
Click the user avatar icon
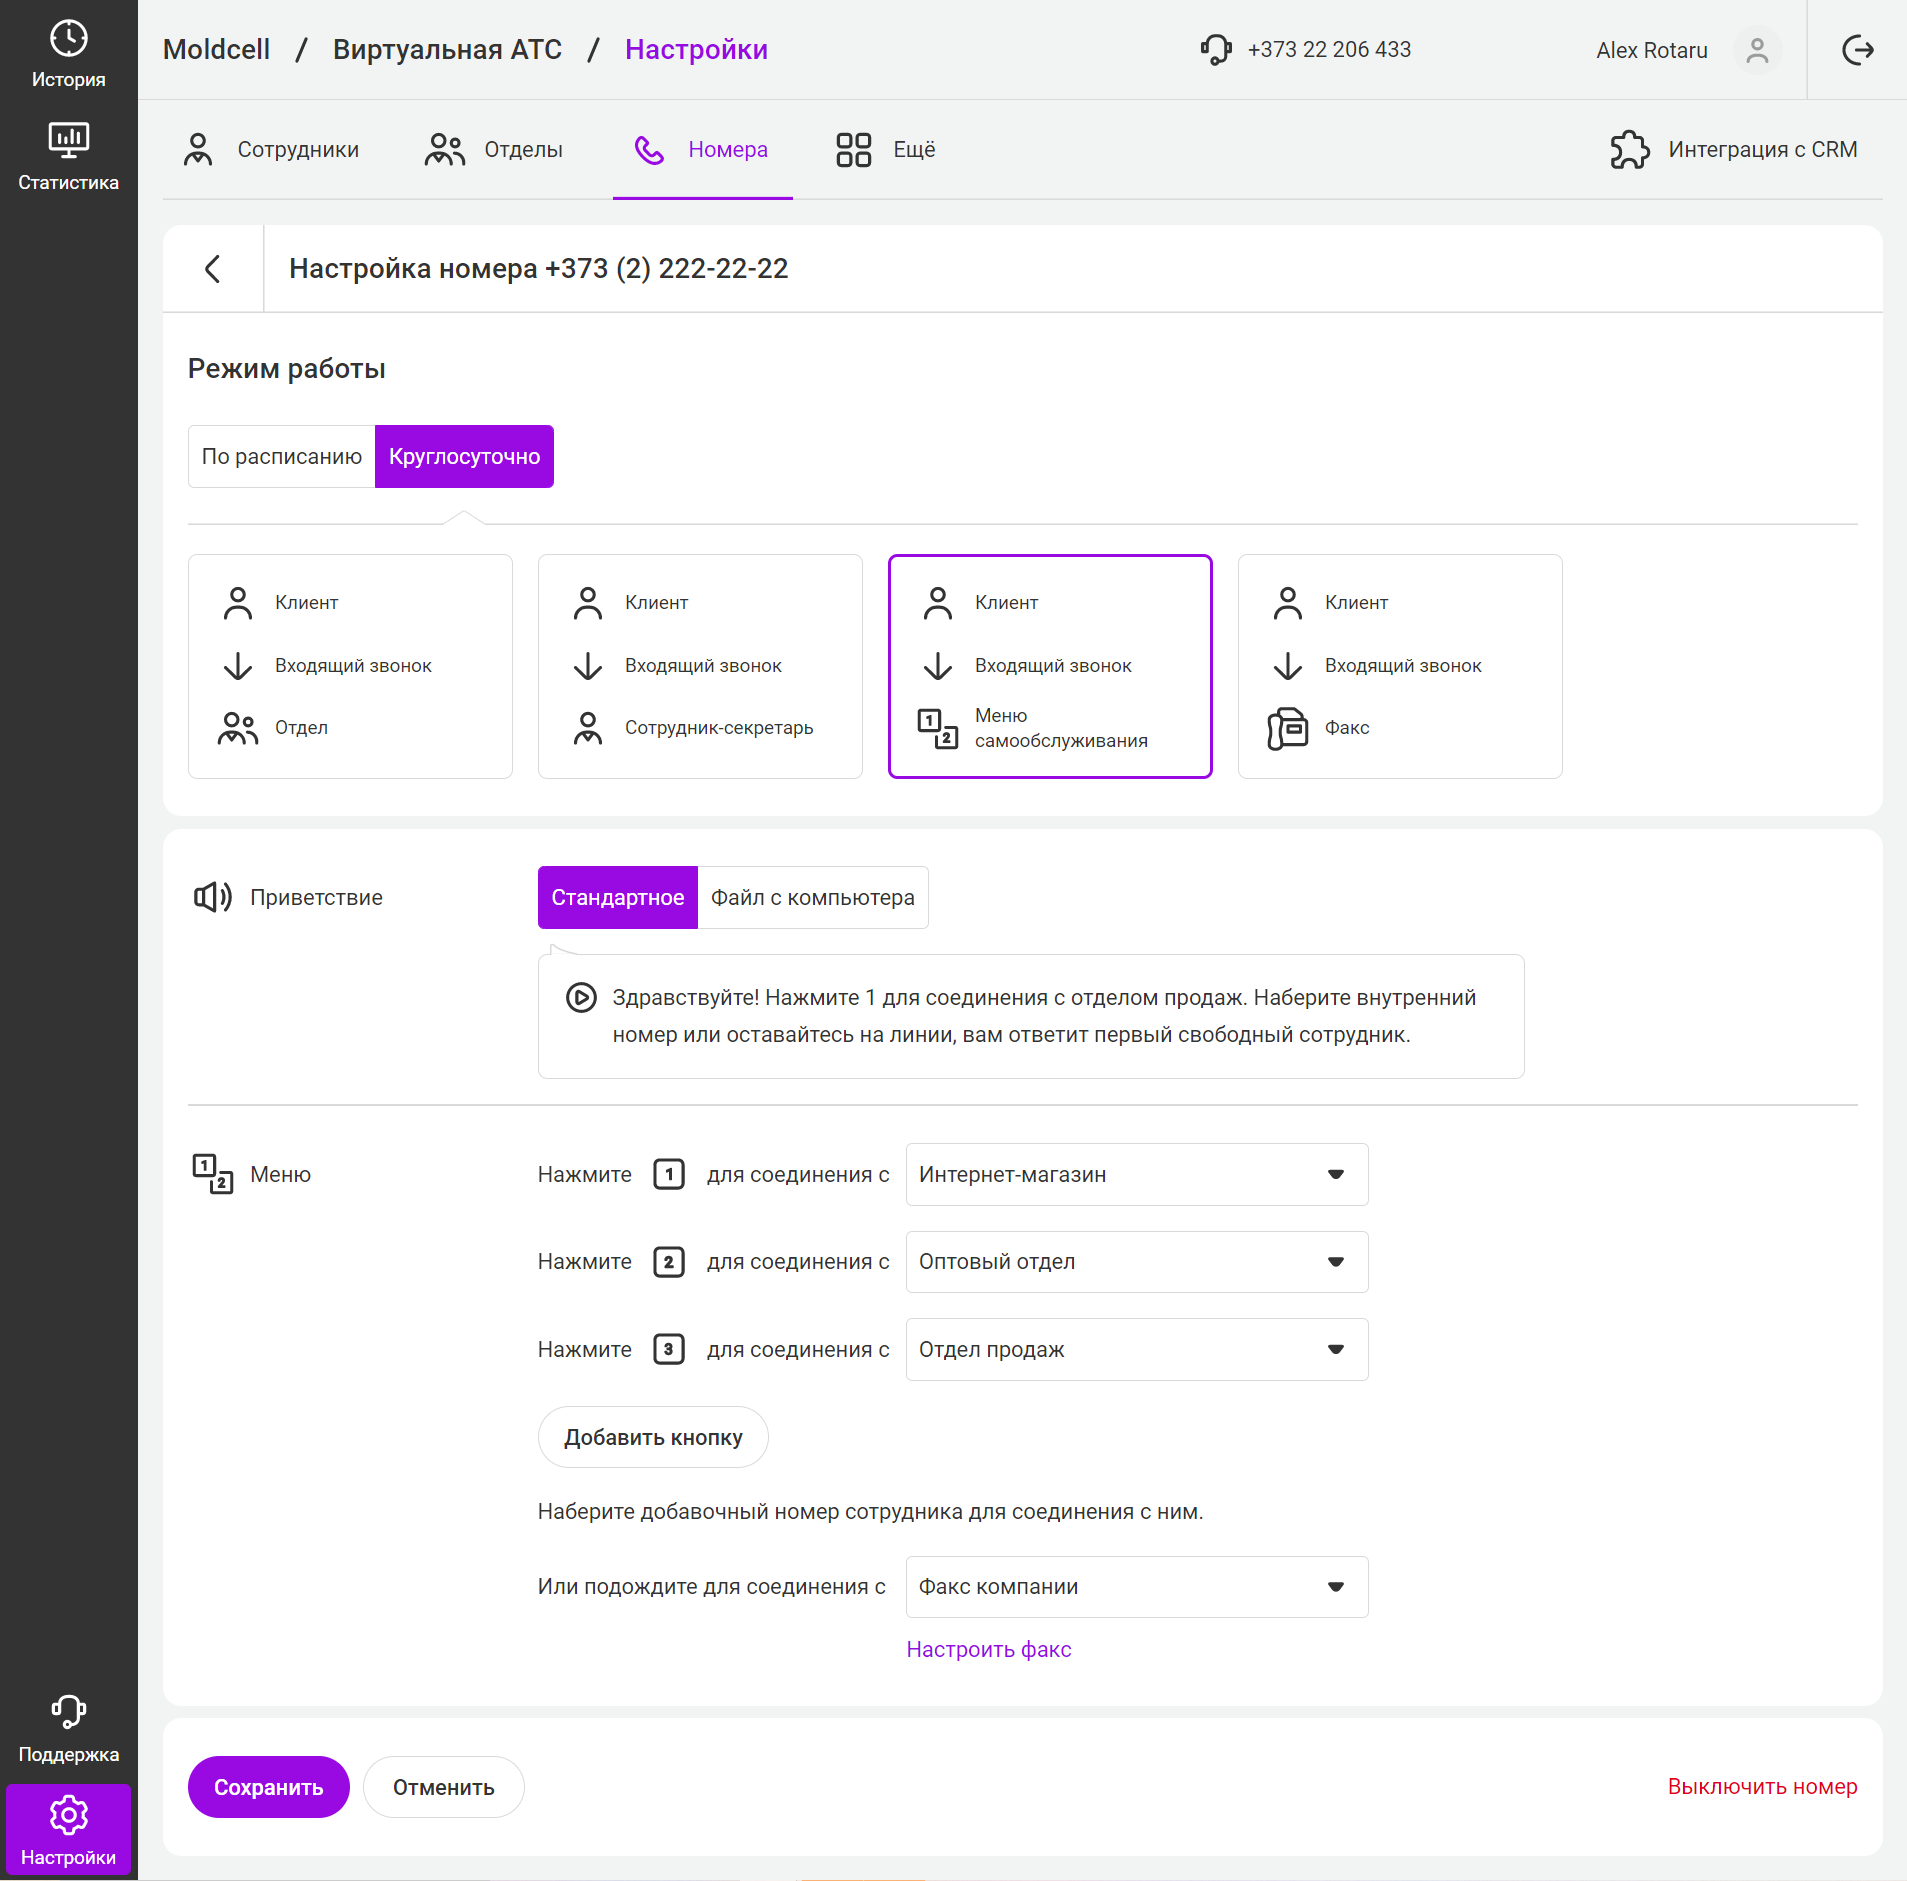1756,50
